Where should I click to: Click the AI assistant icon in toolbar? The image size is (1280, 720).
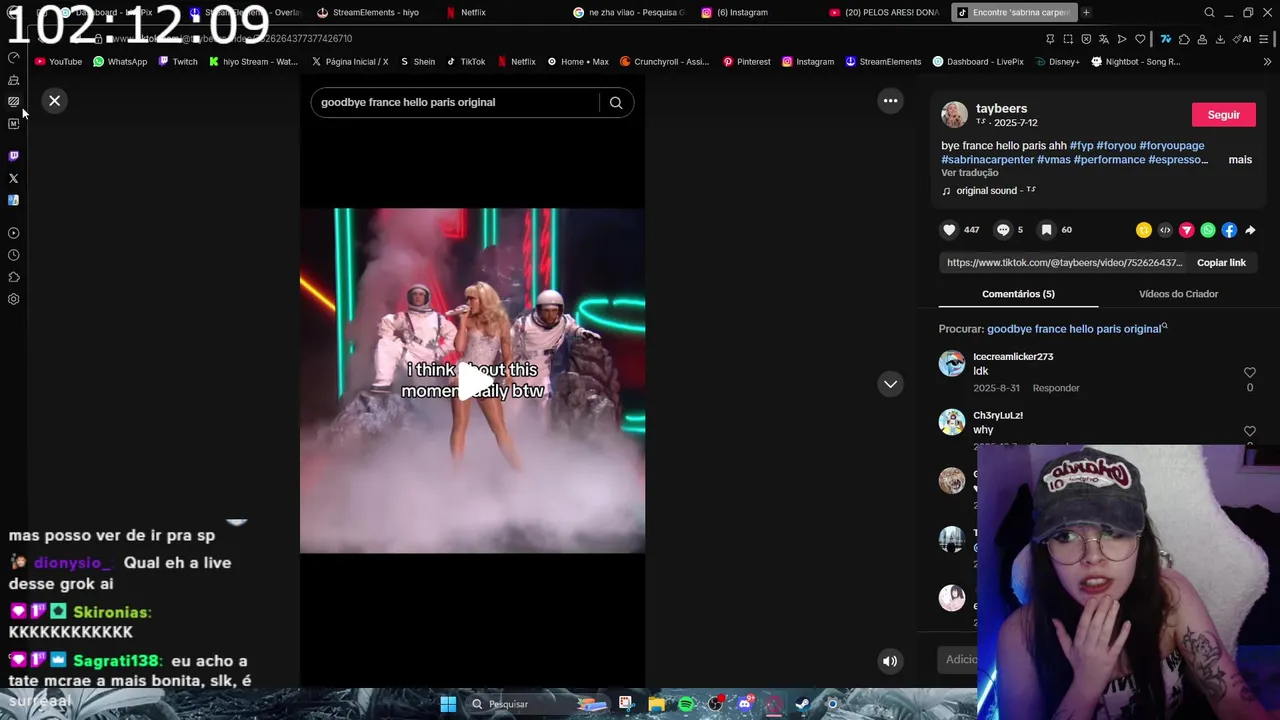pos(1243,39)
